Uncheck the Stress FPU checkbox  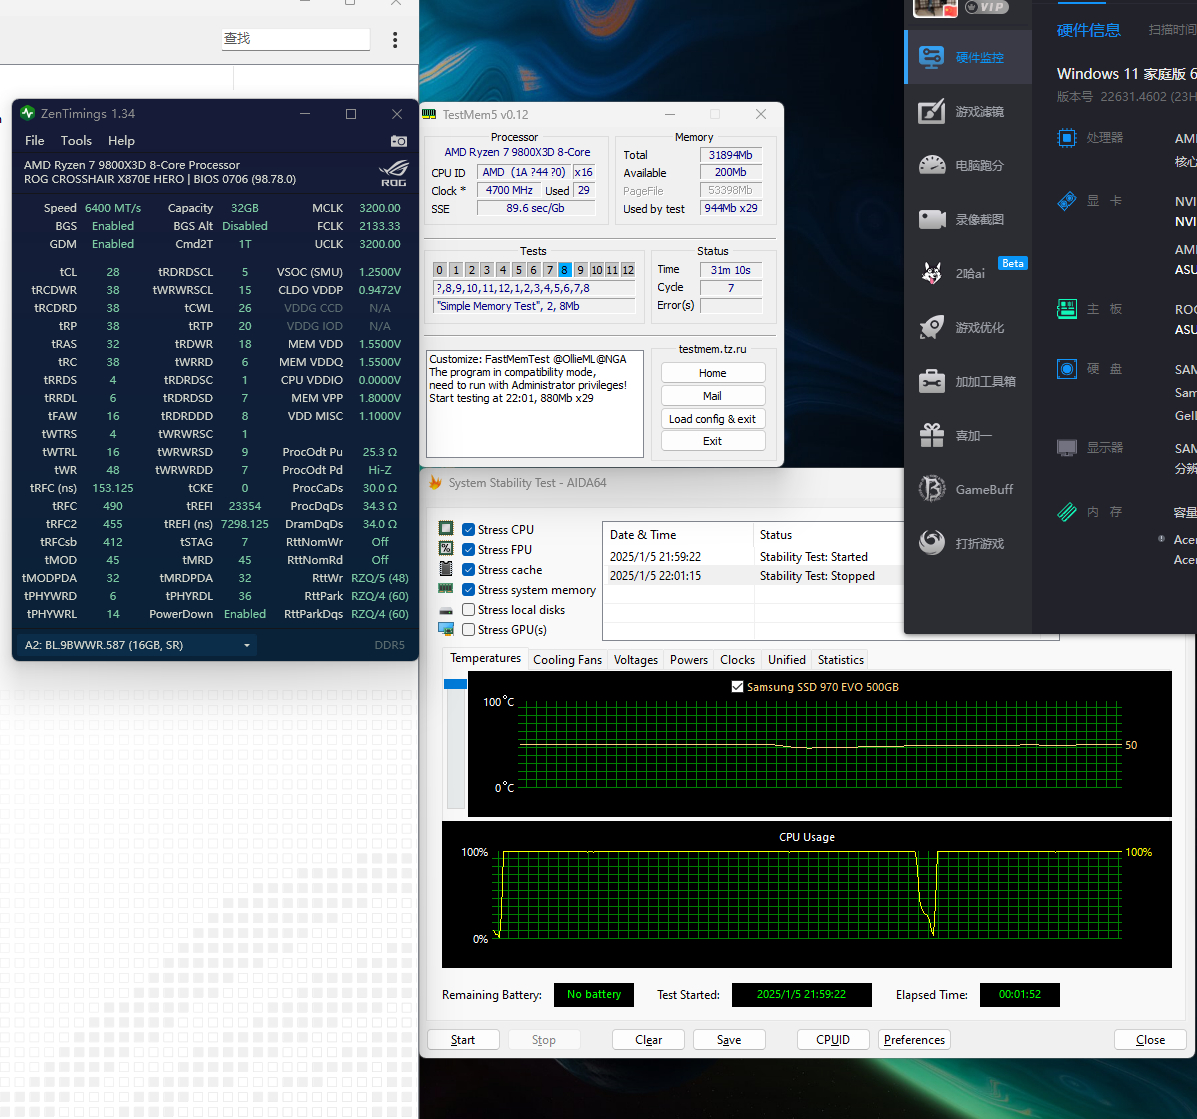(469, 550)
